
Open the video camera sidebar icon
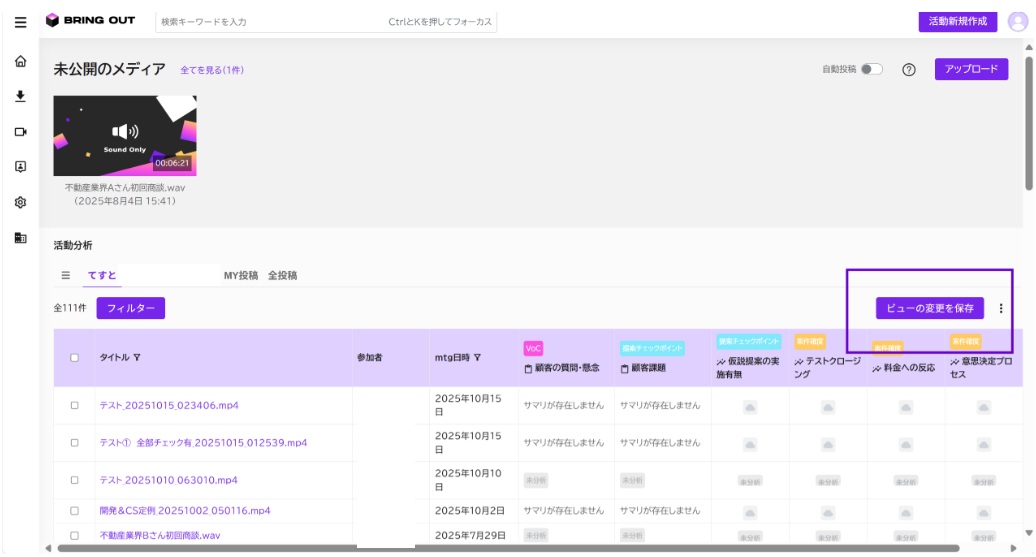point(20,131)
